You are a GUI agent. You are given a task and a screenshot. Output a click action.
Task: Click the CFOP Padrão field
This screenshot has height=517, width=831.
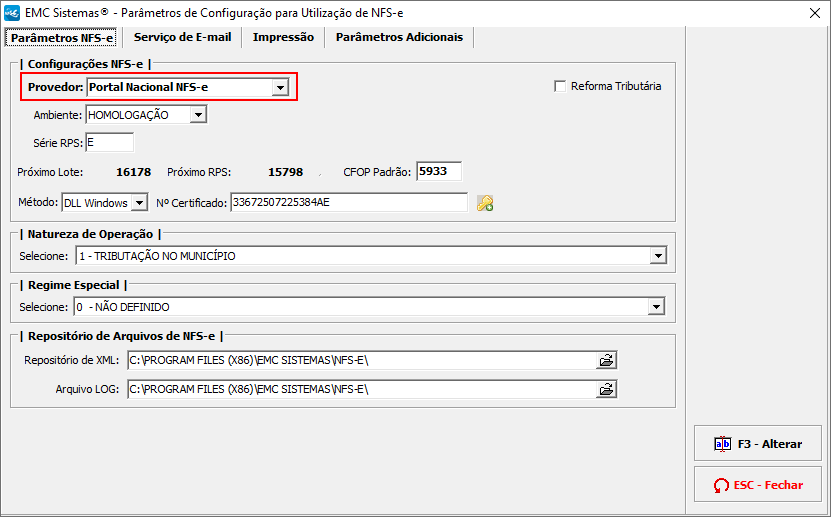439,172
